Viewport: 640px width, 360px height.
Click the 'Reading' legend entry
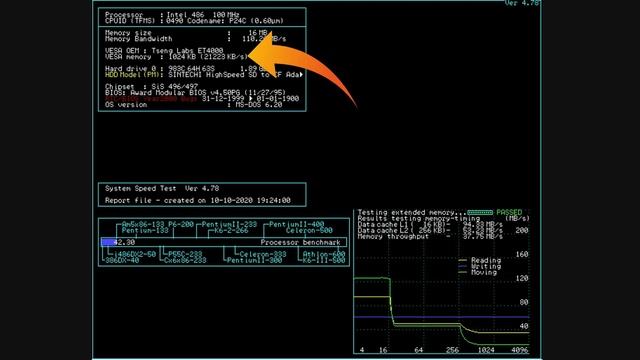tap(480, 260)
